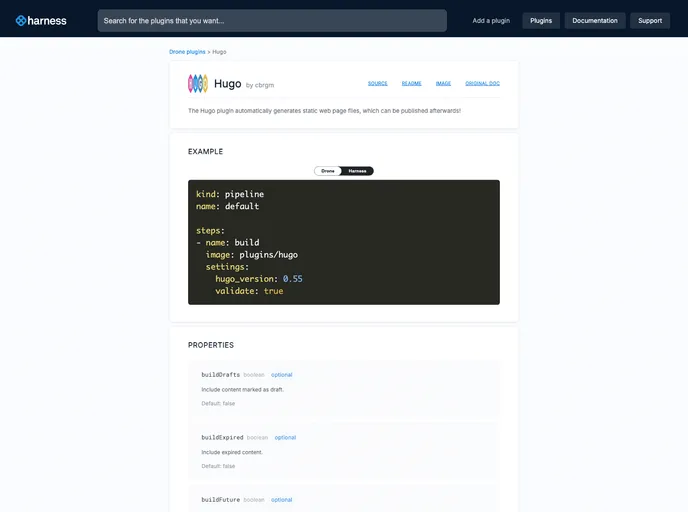Click the 'validate' key in code
The width and height of the screenshot is (688, 512).
coord(234,291)
